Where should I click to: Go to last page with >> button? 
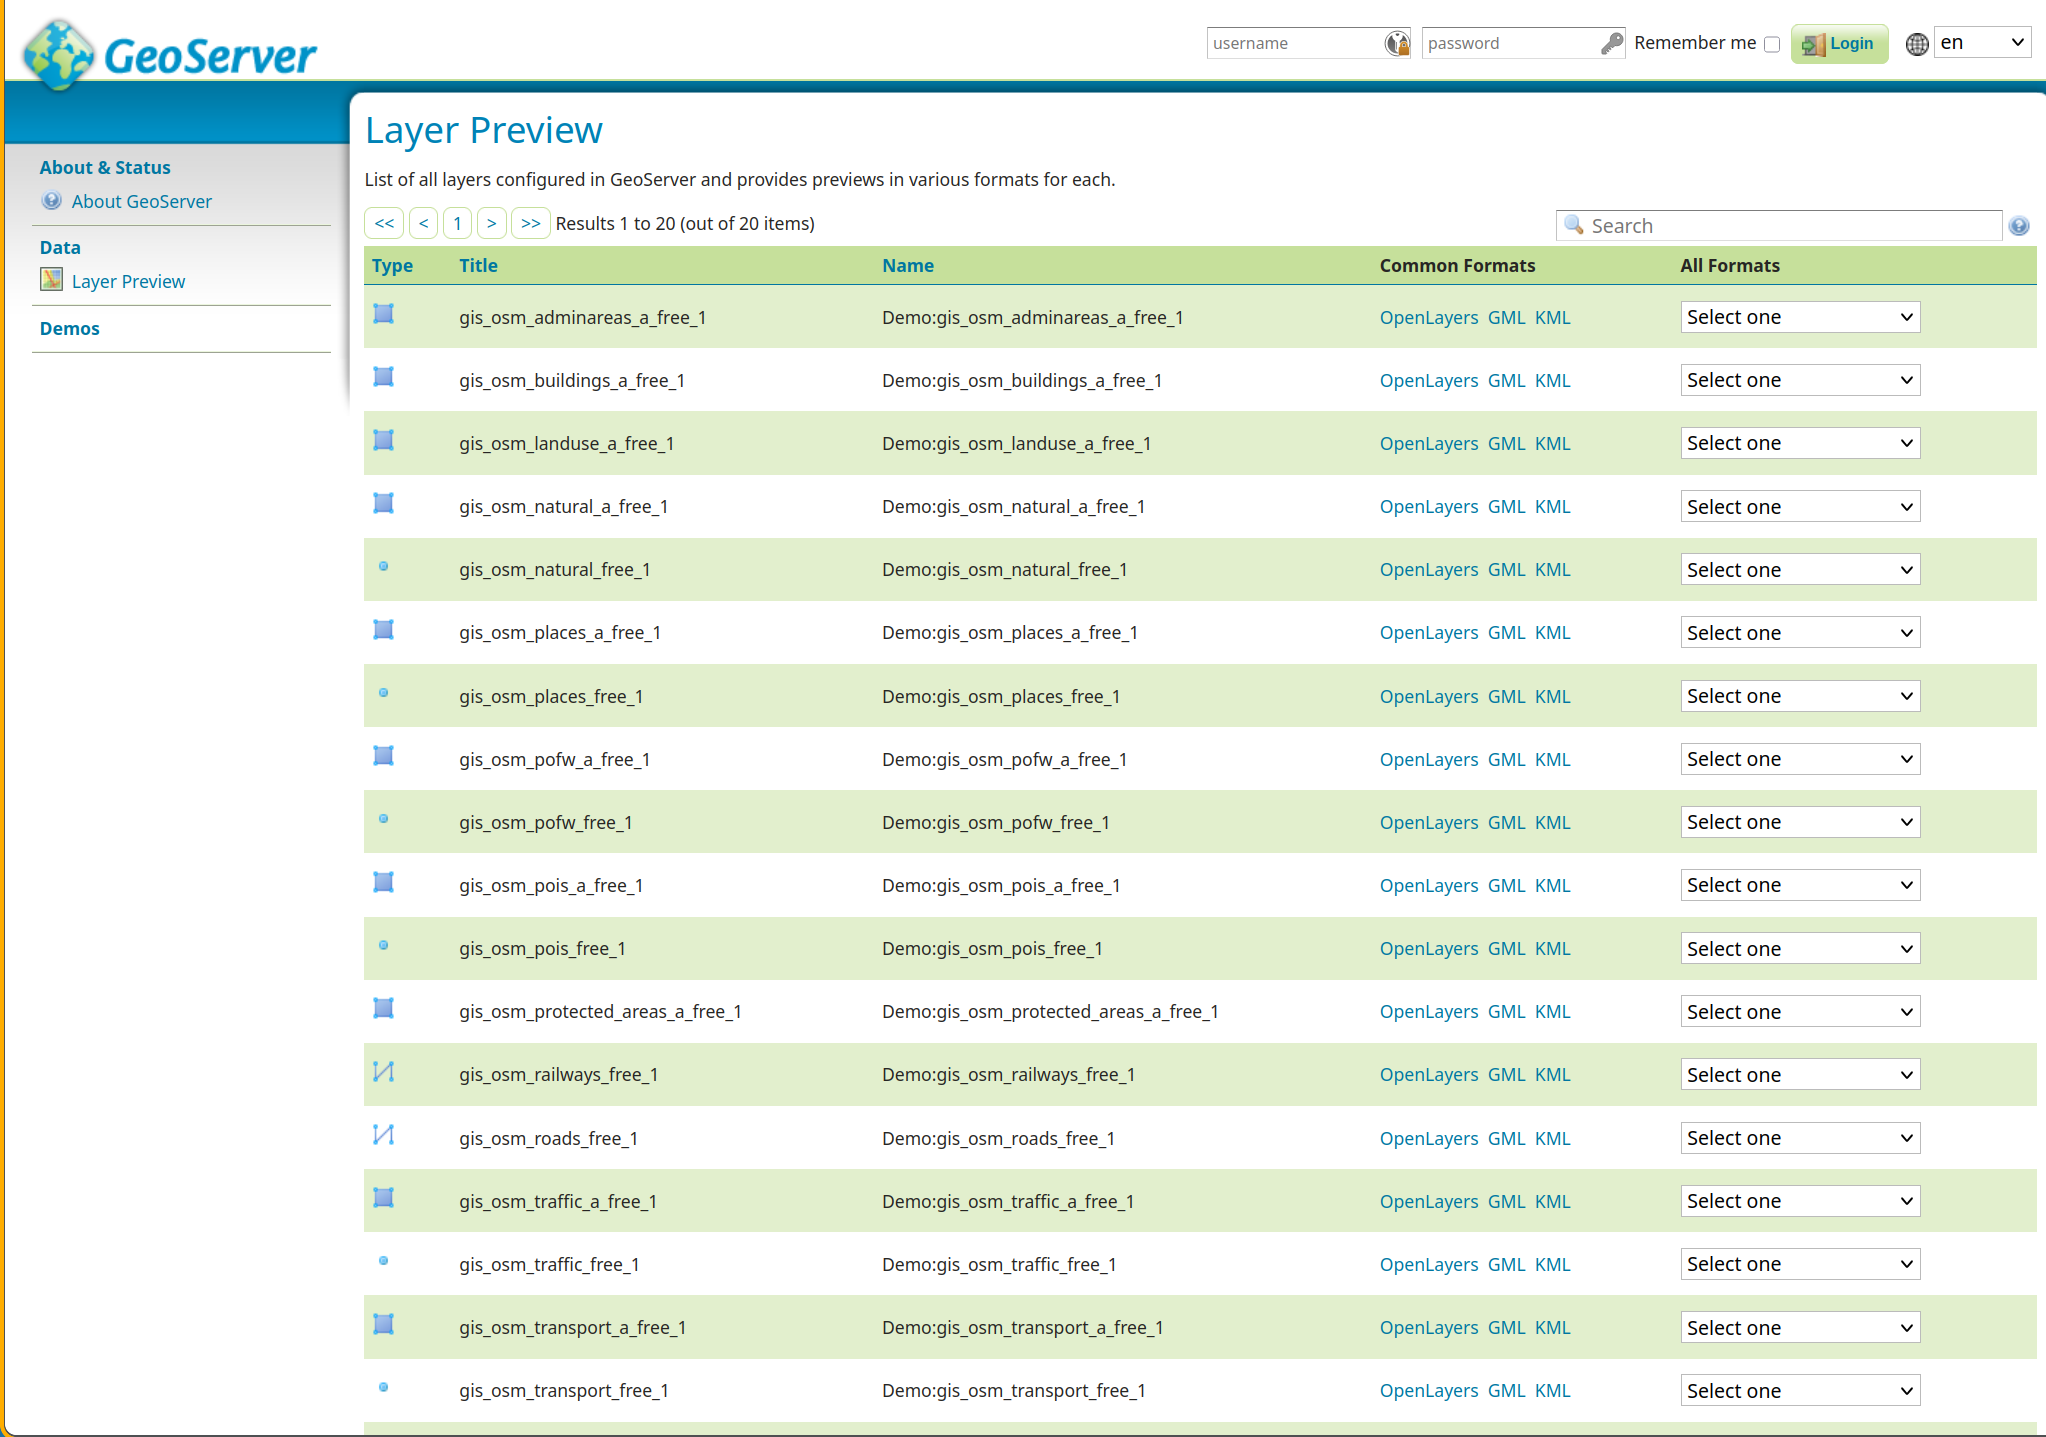click(x=531, y=223)
